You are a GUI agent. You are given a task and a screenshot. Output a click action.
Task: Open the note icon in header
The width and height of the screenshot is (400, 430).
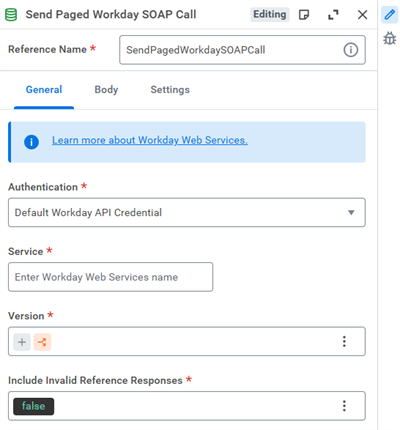(304, 15)
